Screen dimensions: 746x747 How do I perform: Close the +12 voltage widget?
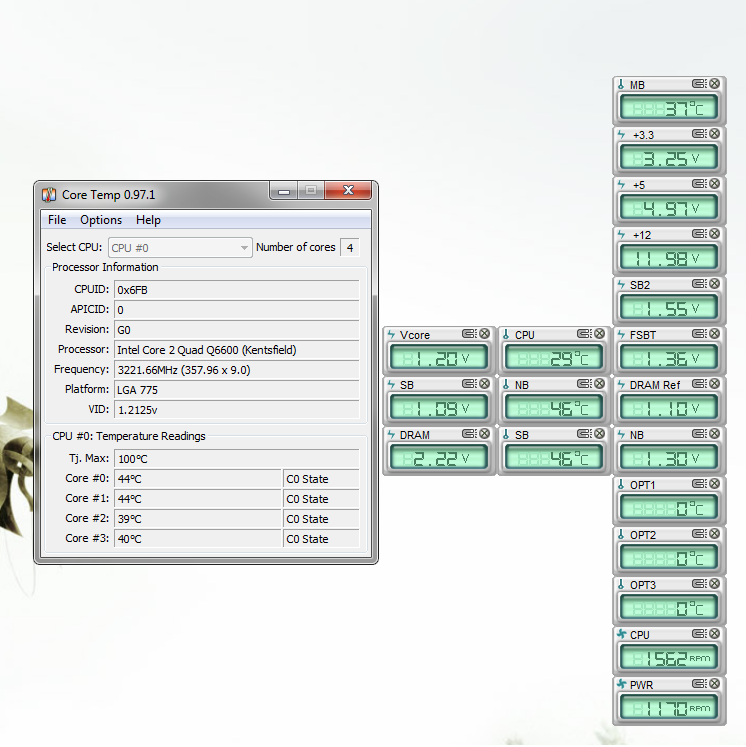pos(714,234)
